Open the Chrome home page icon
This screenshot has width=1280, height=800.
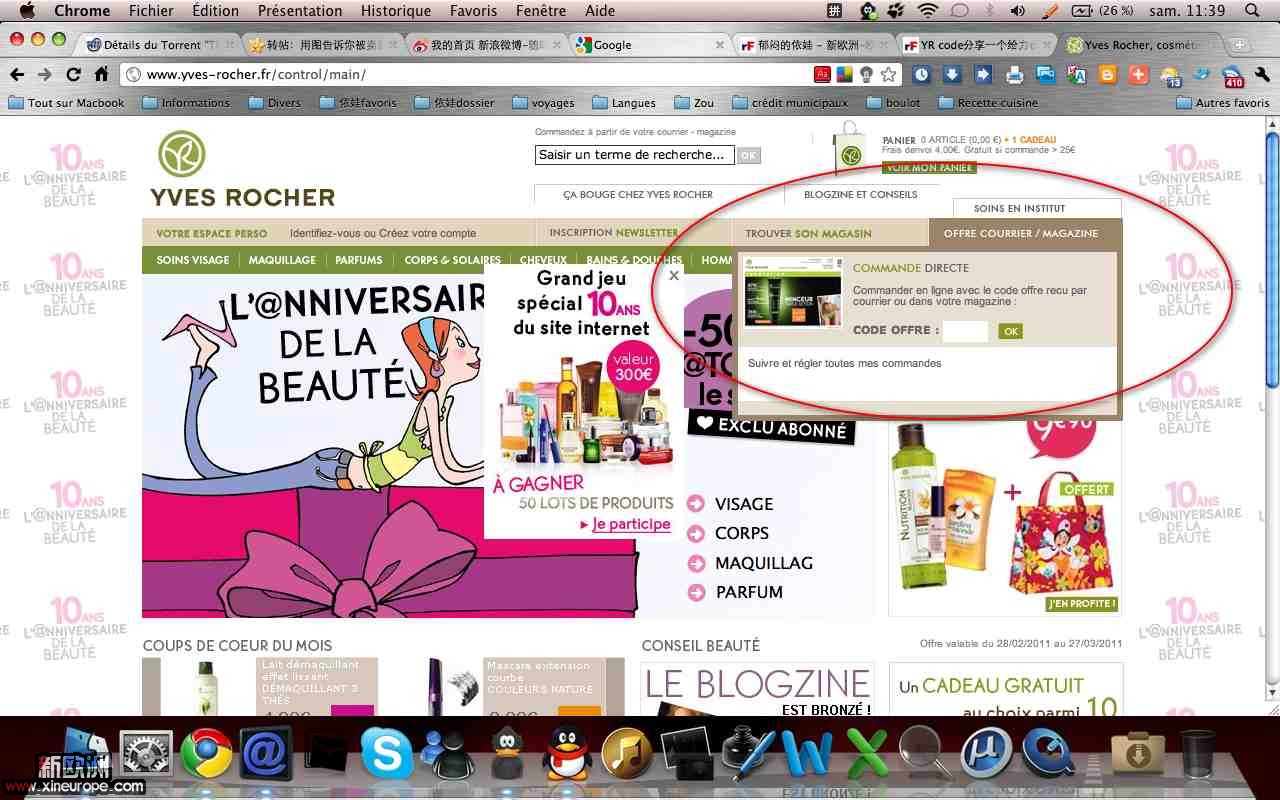tap(101, 75)
